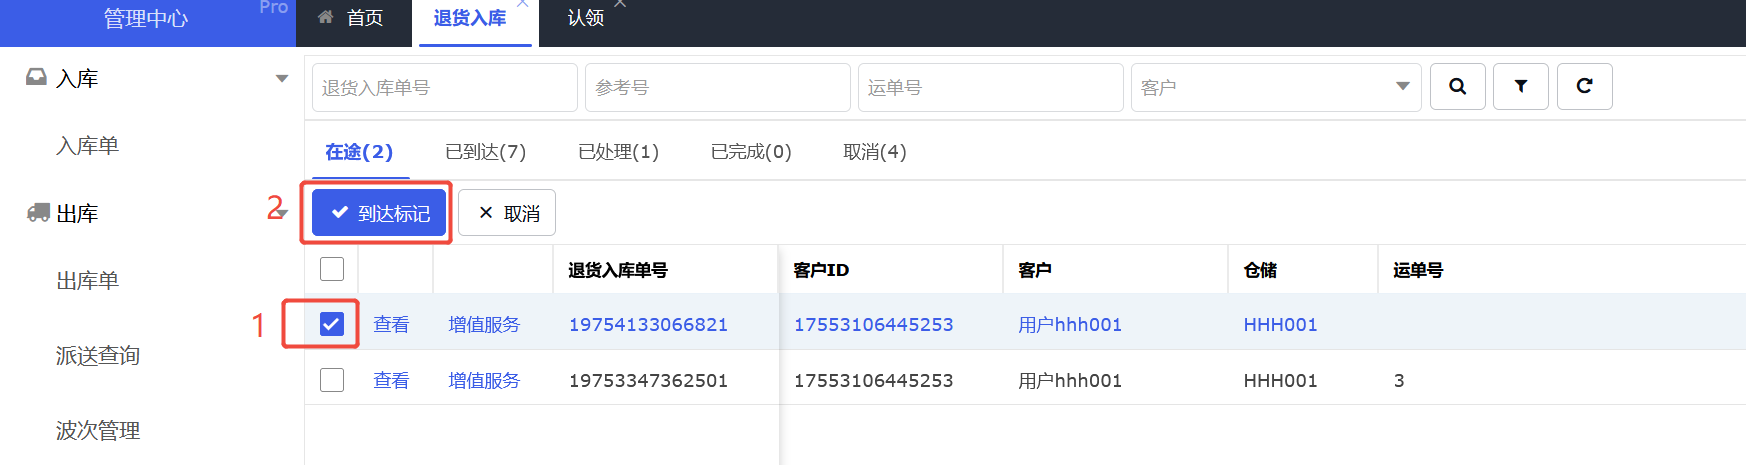Screen dimensions: 1746x465
Task: Click the 仓储 column header
Action: coord(1260,270)
